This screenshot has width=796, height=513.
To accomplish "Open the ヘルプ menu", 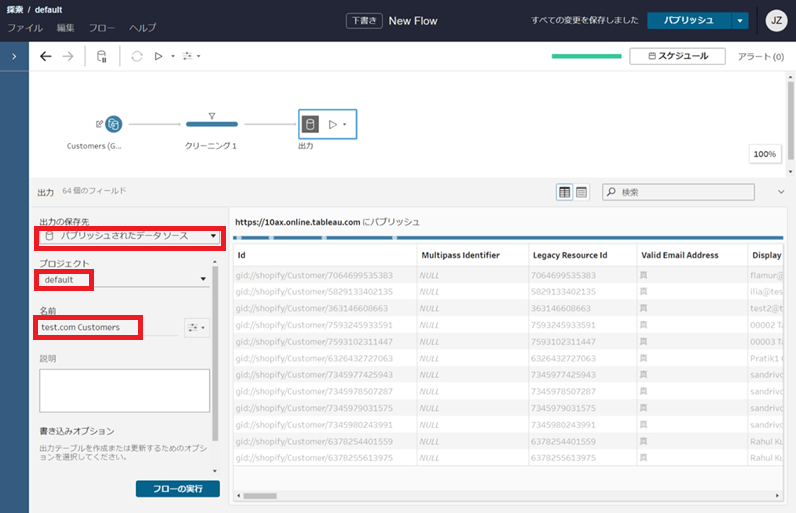I will click(x=143, y=28).
